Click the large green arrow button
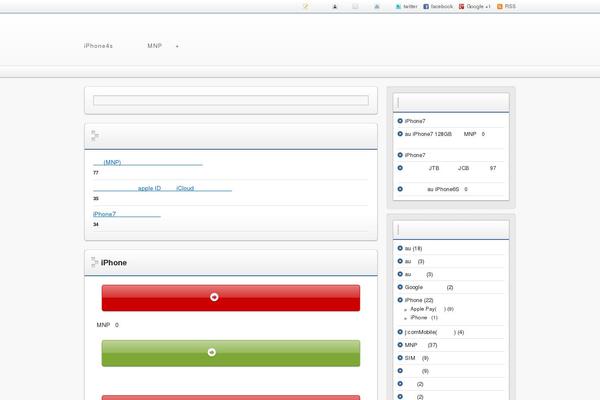This screenshot has width=600, height=400. point(231,353)
